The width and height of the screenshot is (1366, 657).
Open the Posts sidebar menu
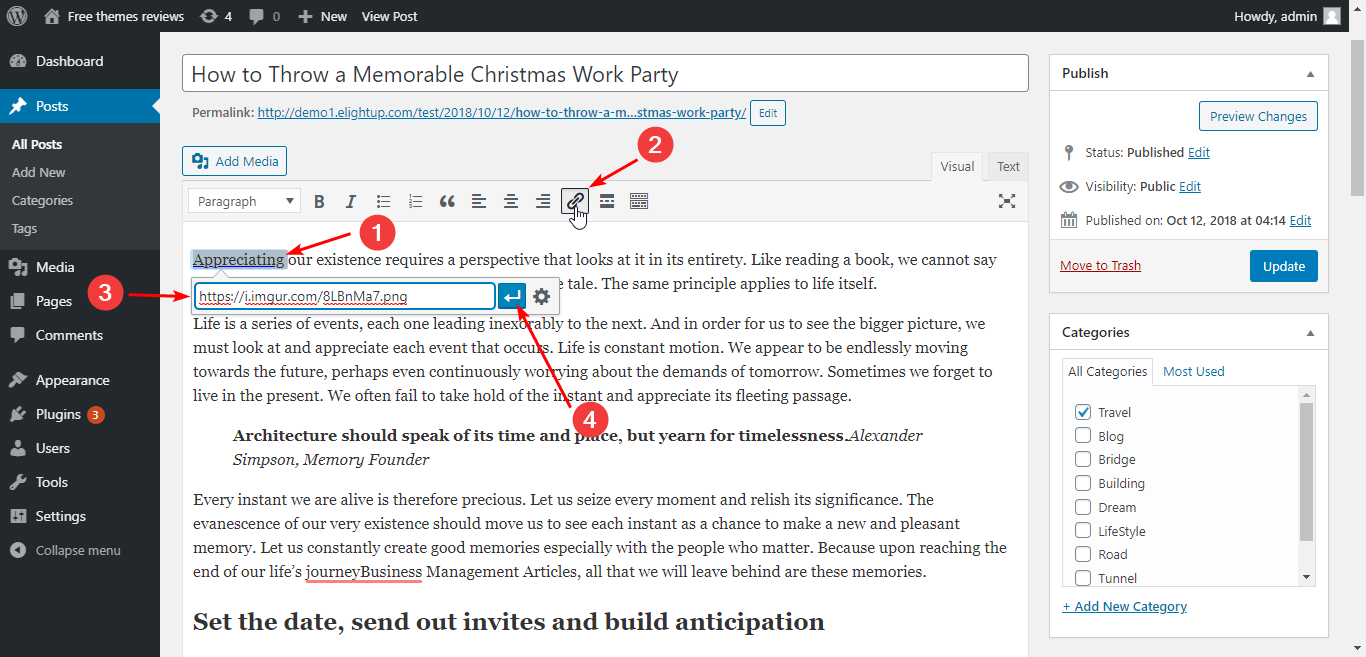click(x=80, y=106)
